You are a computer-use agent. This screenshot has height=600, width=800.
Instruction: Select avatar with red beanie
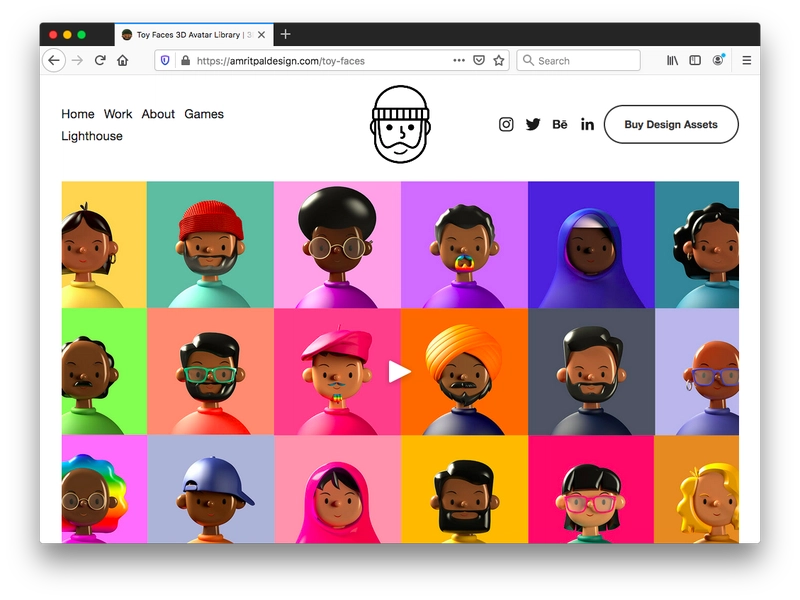210,245
